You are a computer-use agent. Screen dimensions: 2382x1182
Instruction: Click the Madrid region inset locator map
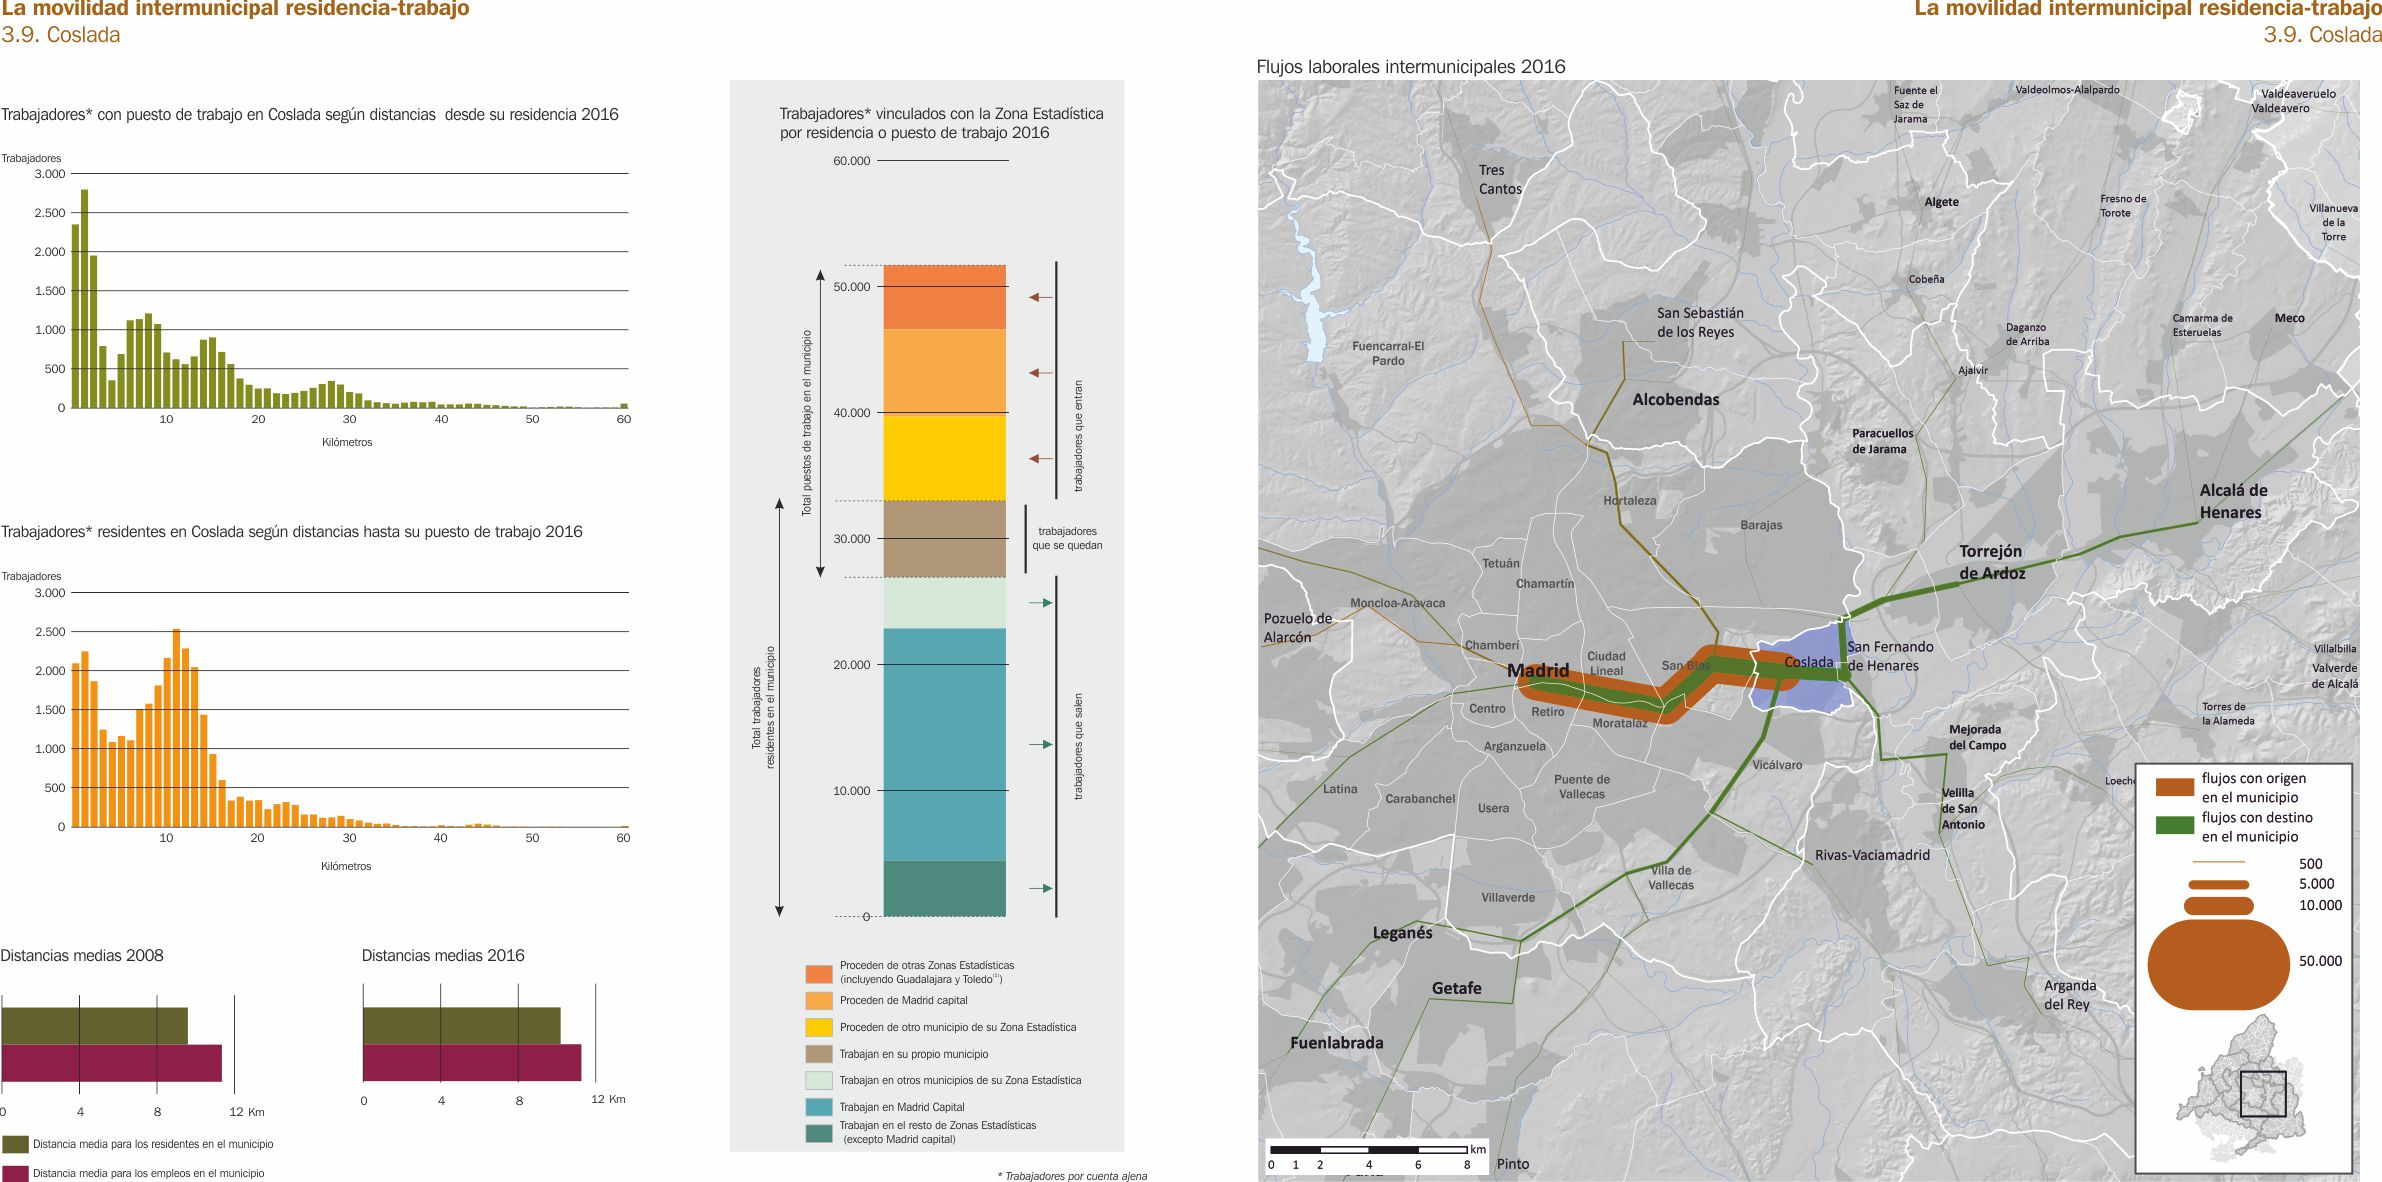[x=2242, y=1087]
